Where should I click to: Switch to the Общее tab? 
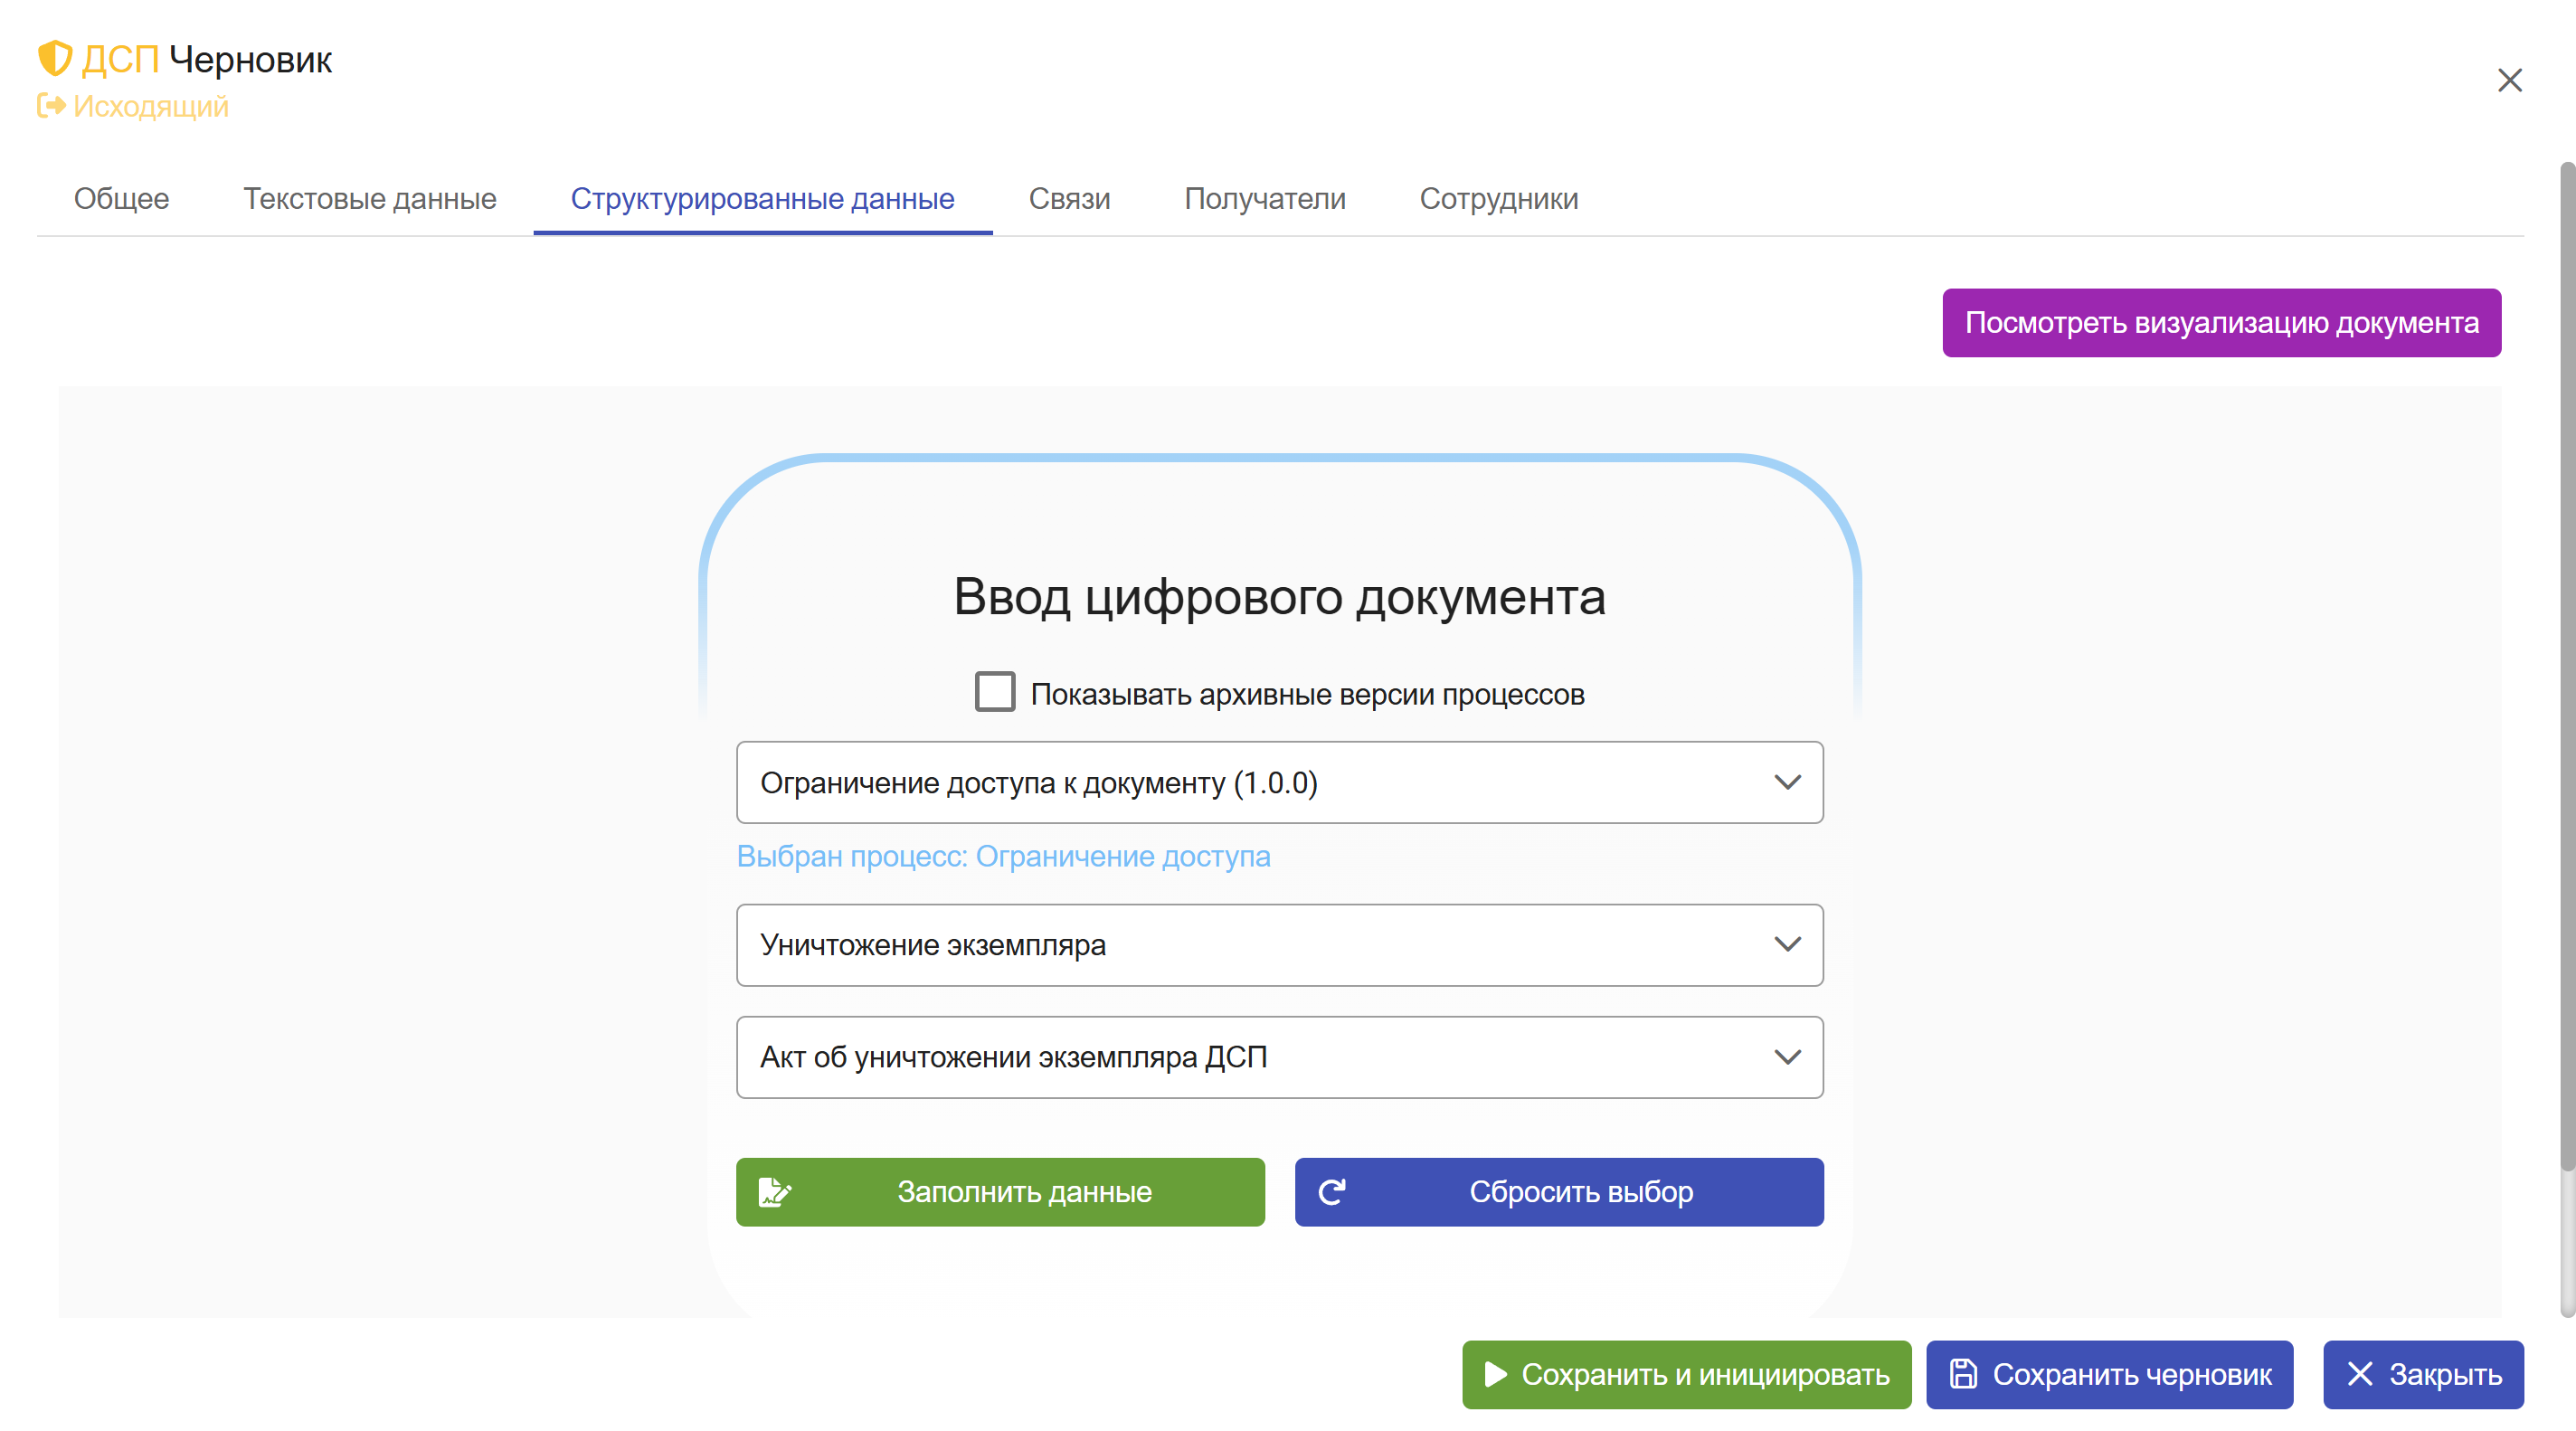(x=122, y=199)
